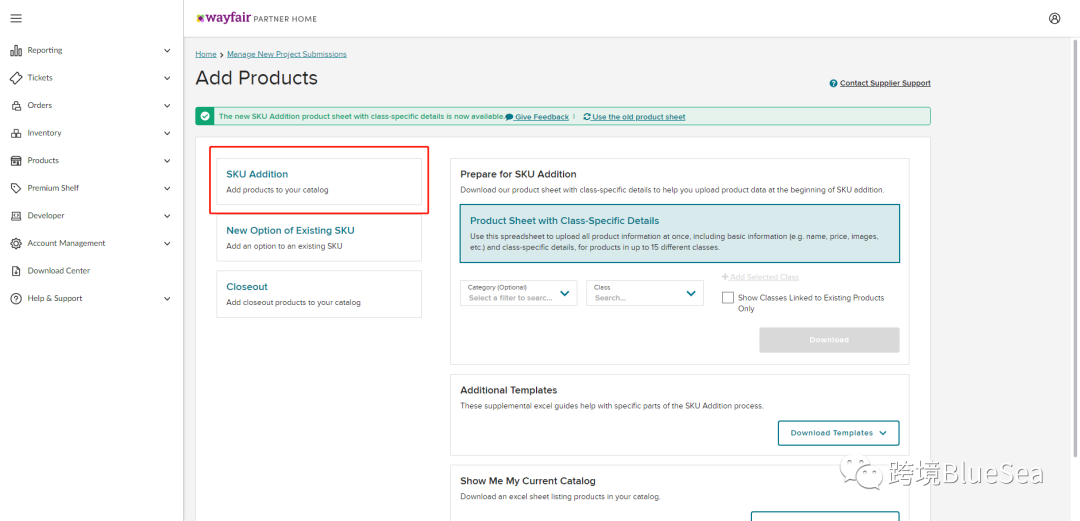
Task: Select Product Sheet with Class-Specific Details card
Action: point(680,234)
